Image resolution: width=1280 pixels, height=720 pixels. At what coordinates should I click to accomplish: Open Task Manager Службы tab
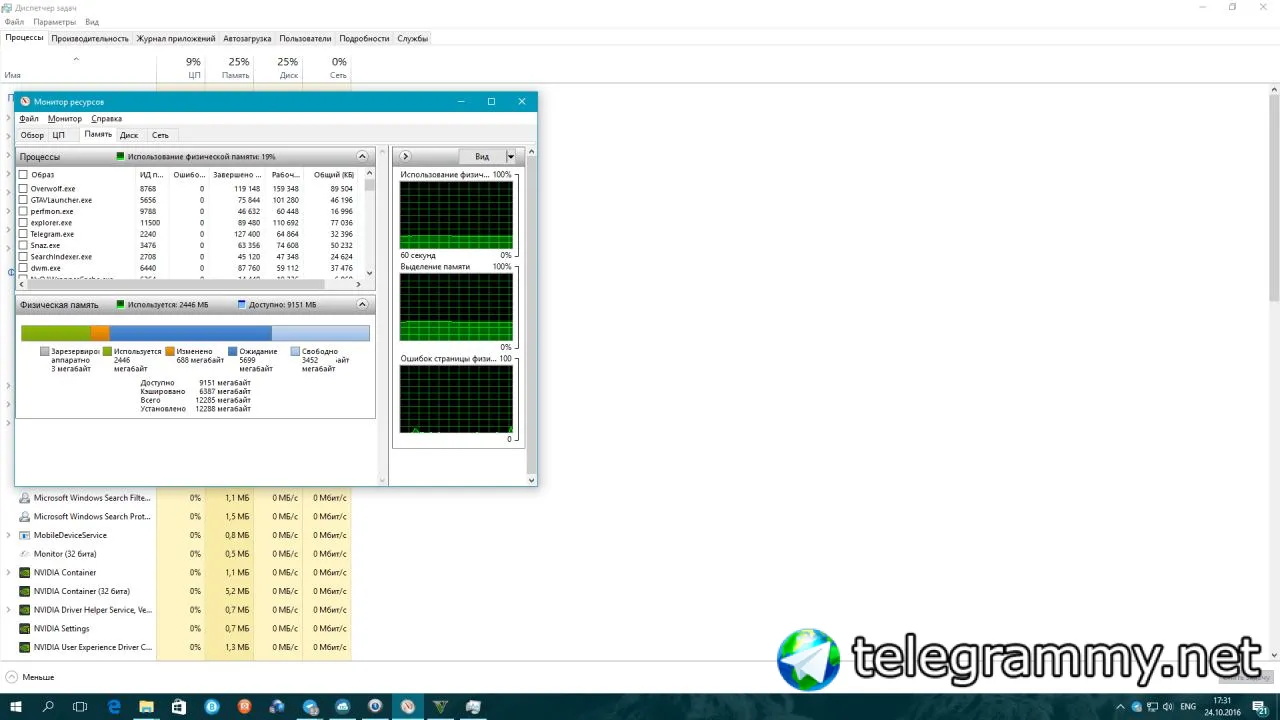click(412, 39)
